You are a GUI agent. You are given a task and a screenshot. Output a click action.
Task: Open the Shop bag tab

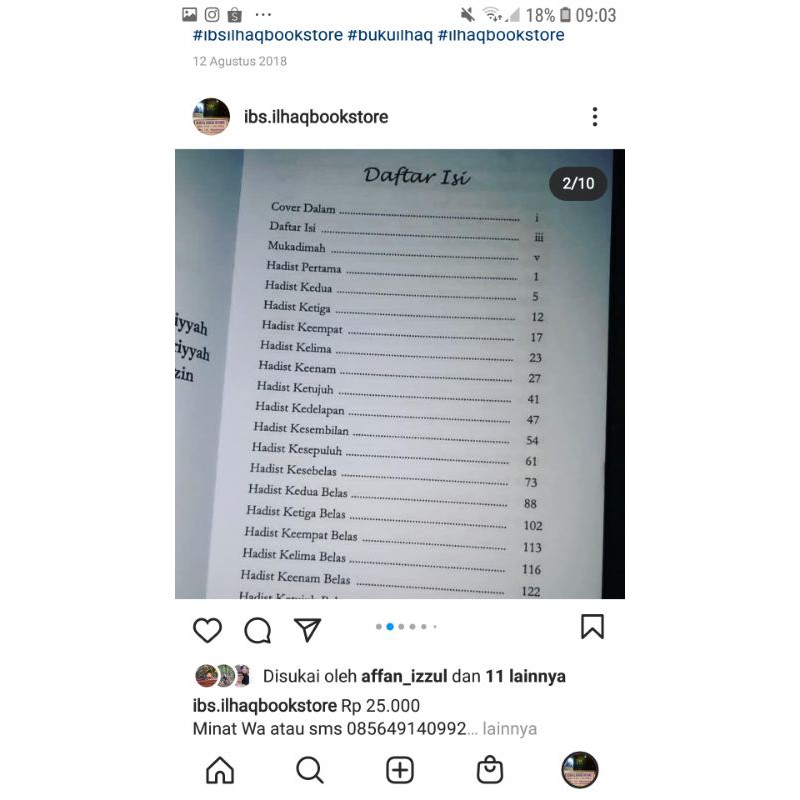click(x=489, y=769)
